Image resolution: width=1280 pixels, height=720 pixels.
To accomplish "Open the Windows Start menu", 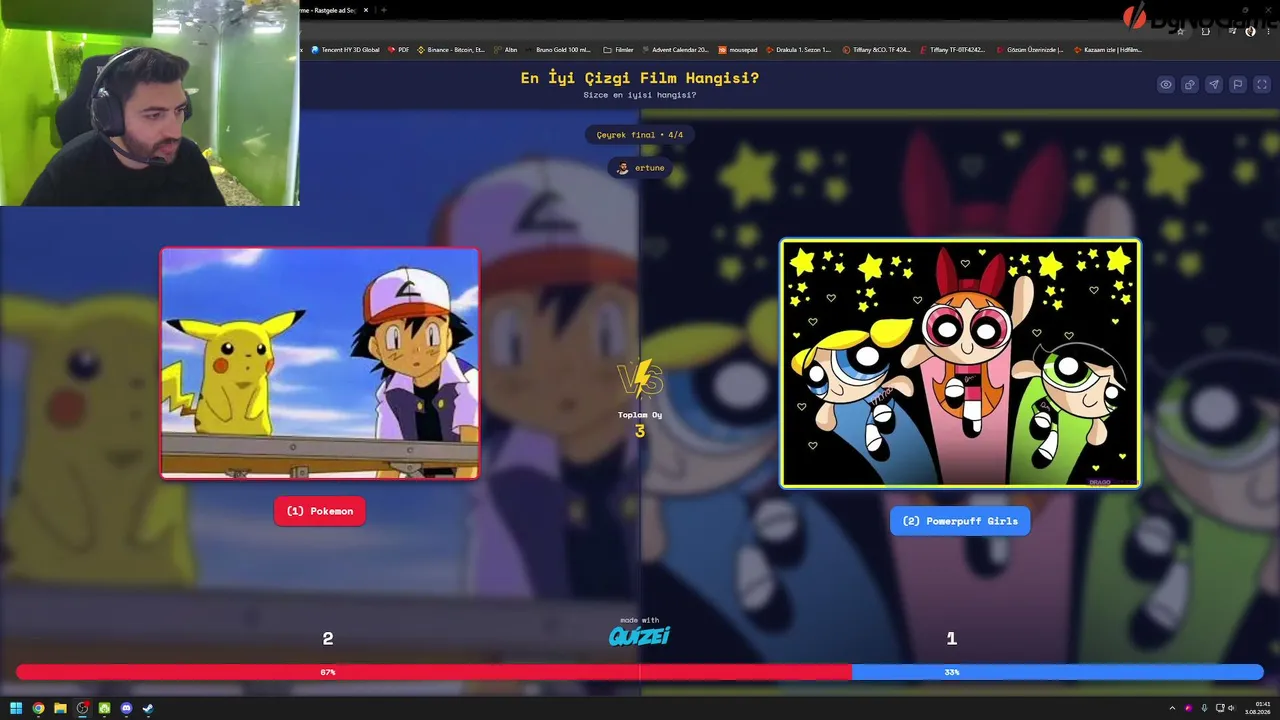I will coord(16,709).
